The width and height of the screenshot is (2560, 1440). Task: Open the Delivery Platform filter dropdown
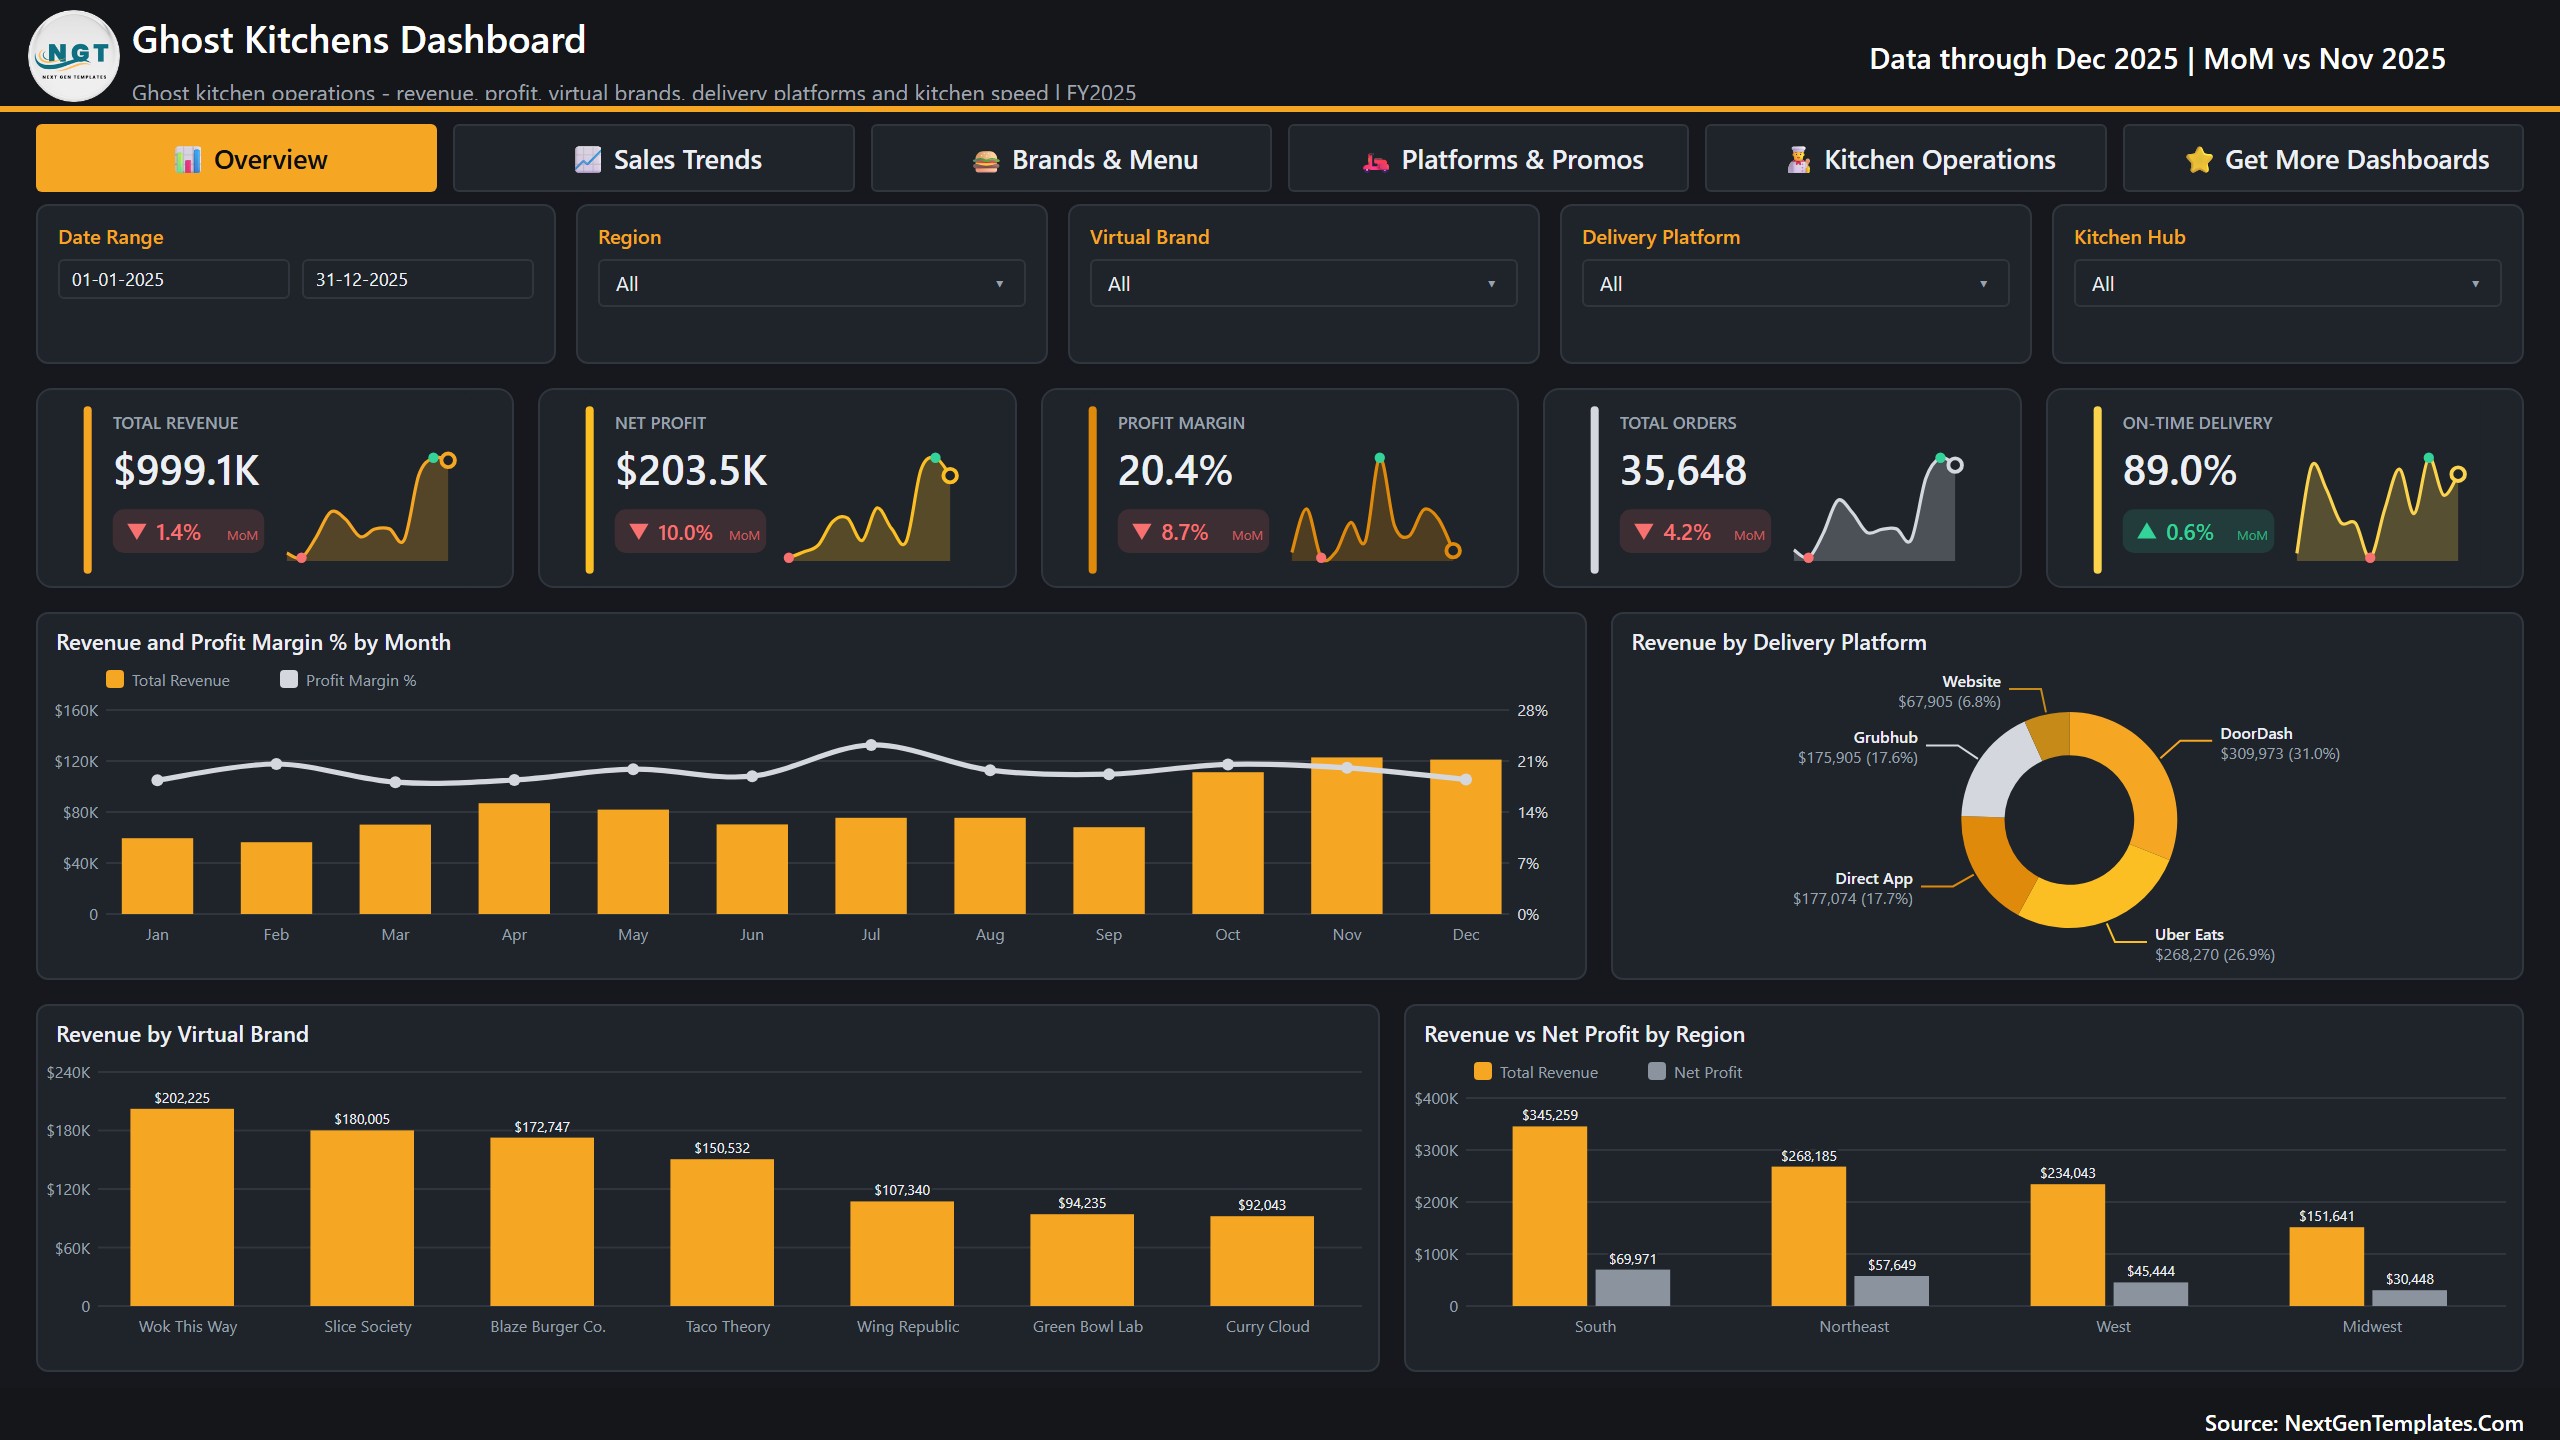click(1796, 284)
